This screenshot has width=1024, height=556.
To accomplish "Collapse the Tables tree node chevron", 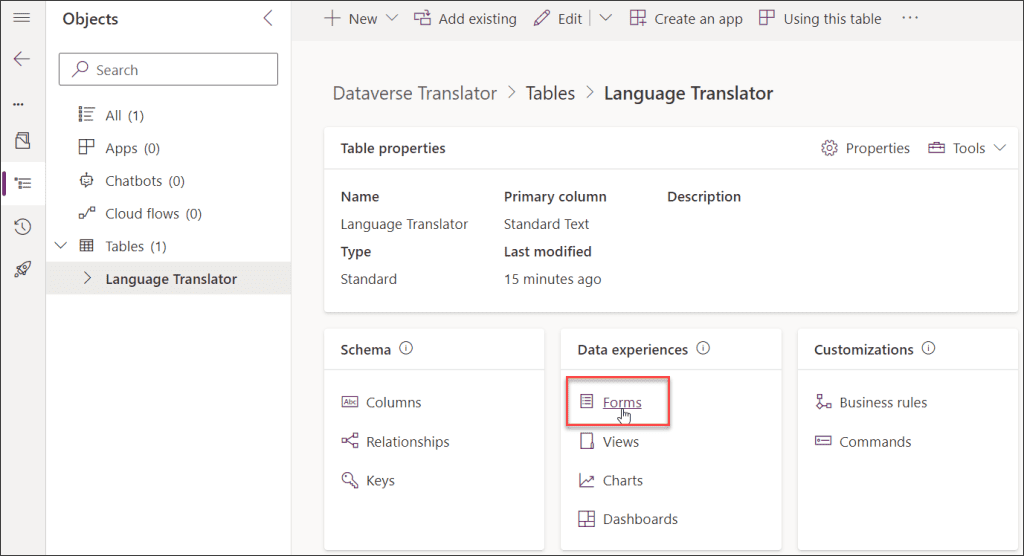I will (x=61, y=246).
